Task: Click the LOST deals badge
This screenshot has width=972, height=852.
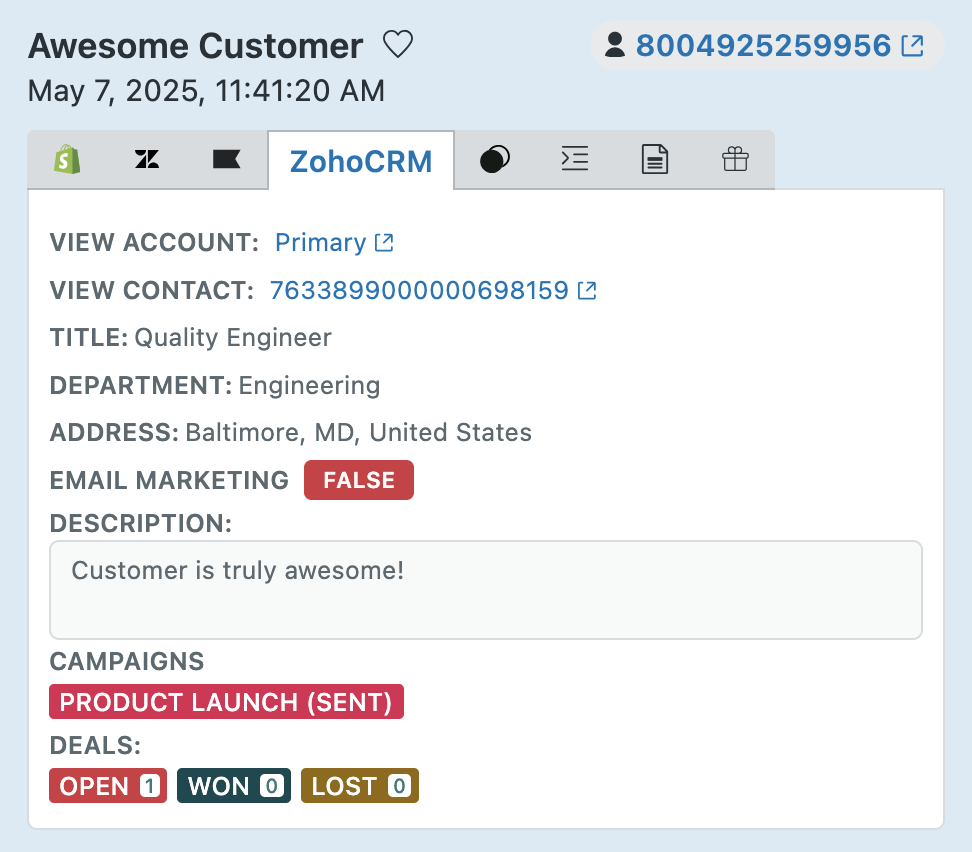Action: (x=360, y=786)
